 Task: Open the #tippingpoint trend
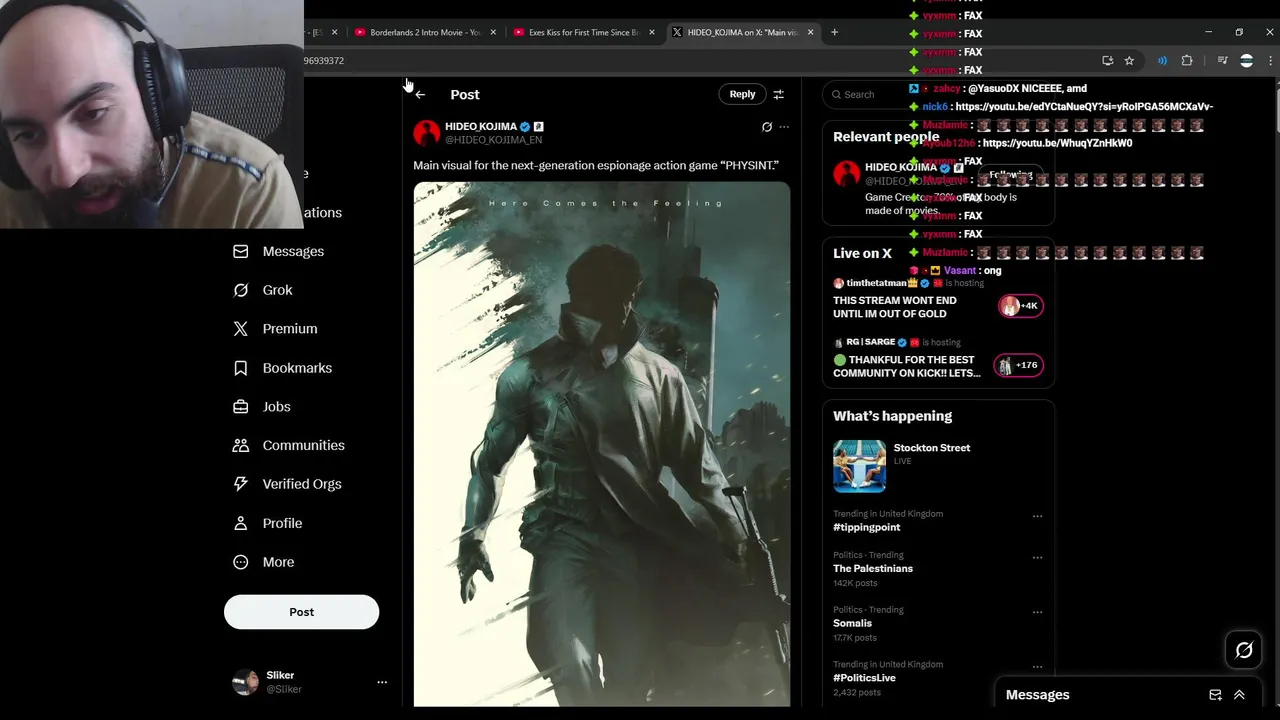click(866, 527)
